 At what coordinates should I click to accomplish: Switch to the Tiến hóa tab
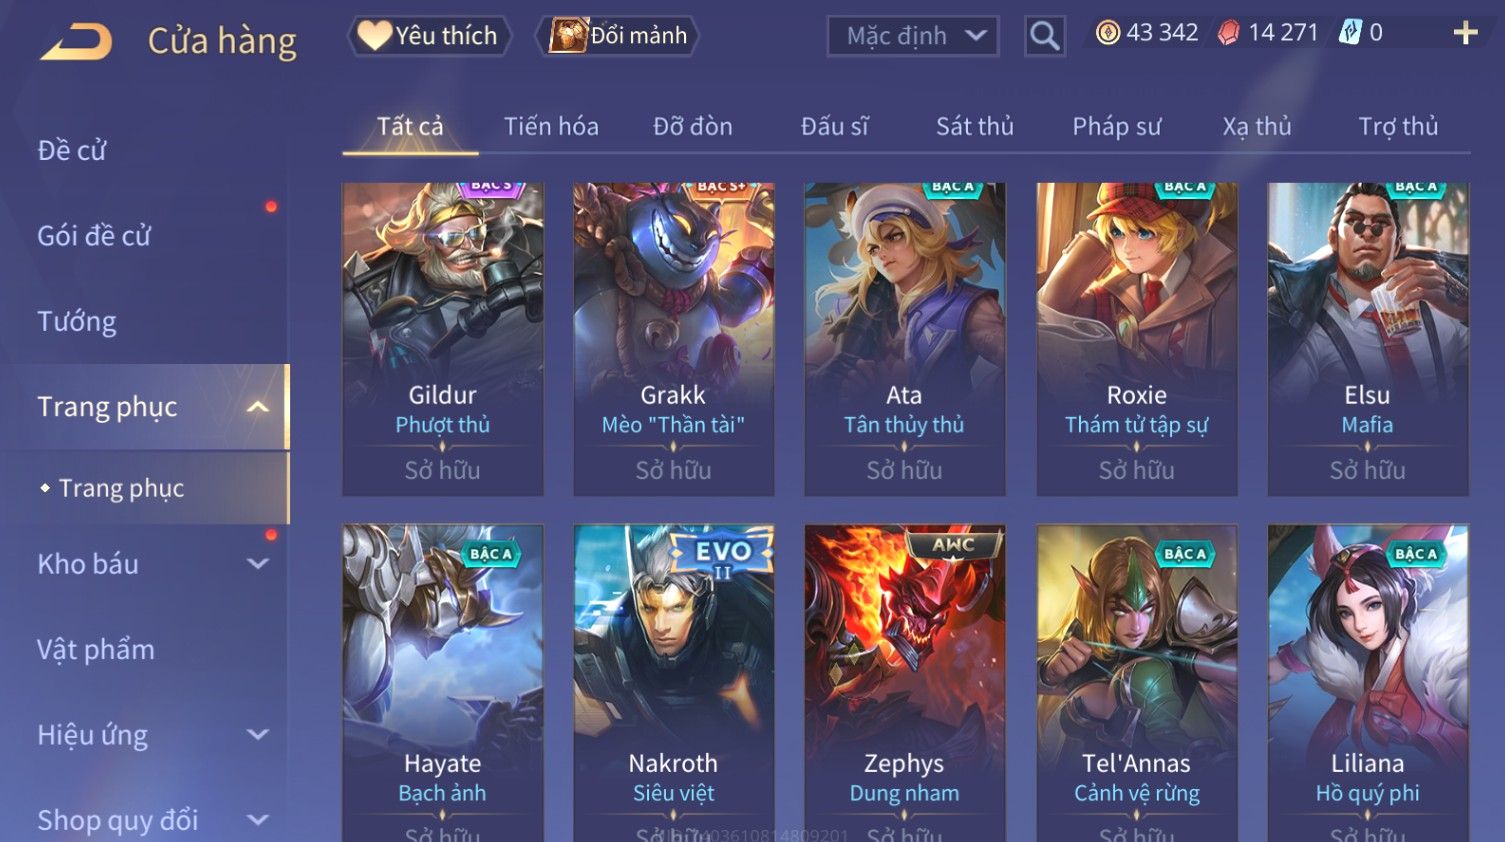[x=551, y=127]
